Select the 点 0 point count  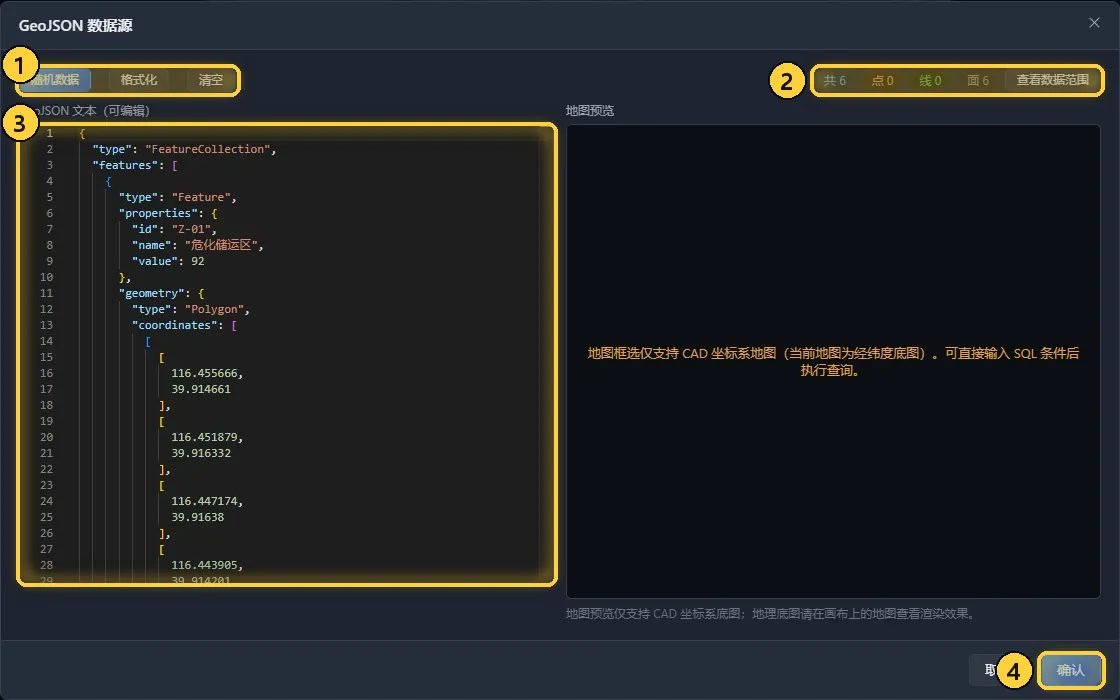pyautogui.click(x=882, y=81)
